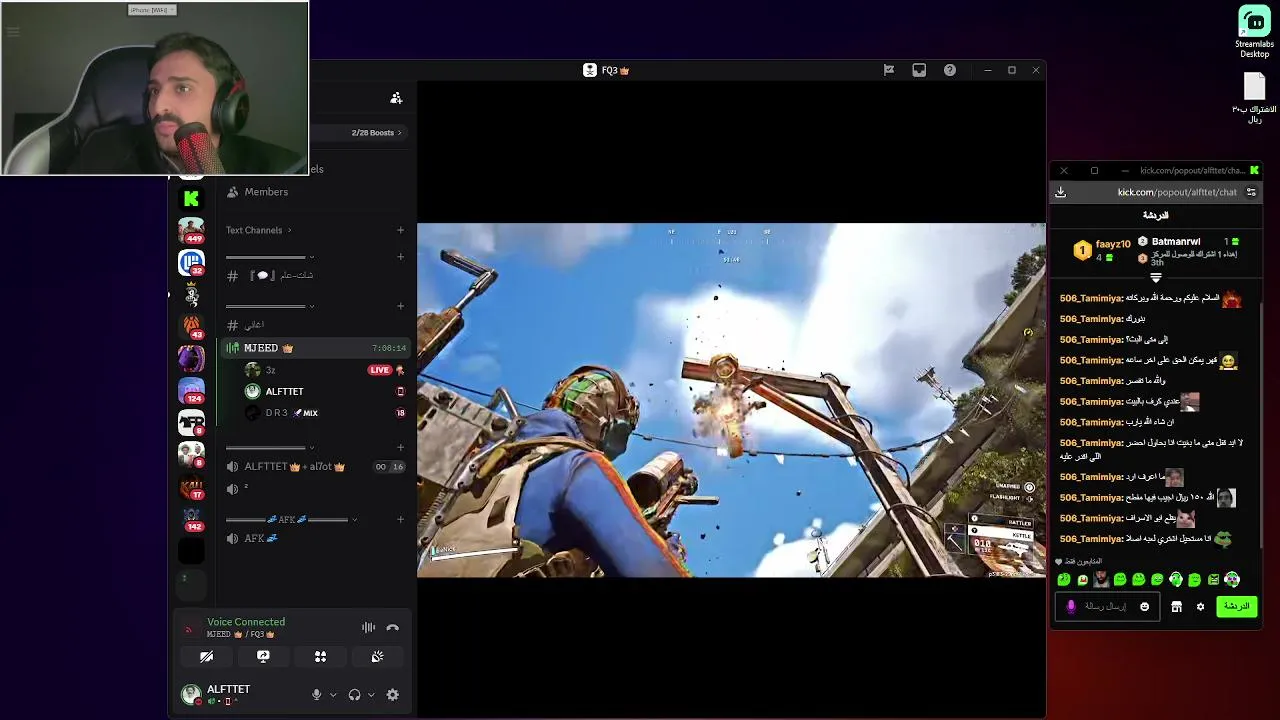Image resolution: width=1280 pixels, height=720 pixels.
Task: Click the kick.com/popout/alfttet/chat address bar
Action: tap(1177, 192)
